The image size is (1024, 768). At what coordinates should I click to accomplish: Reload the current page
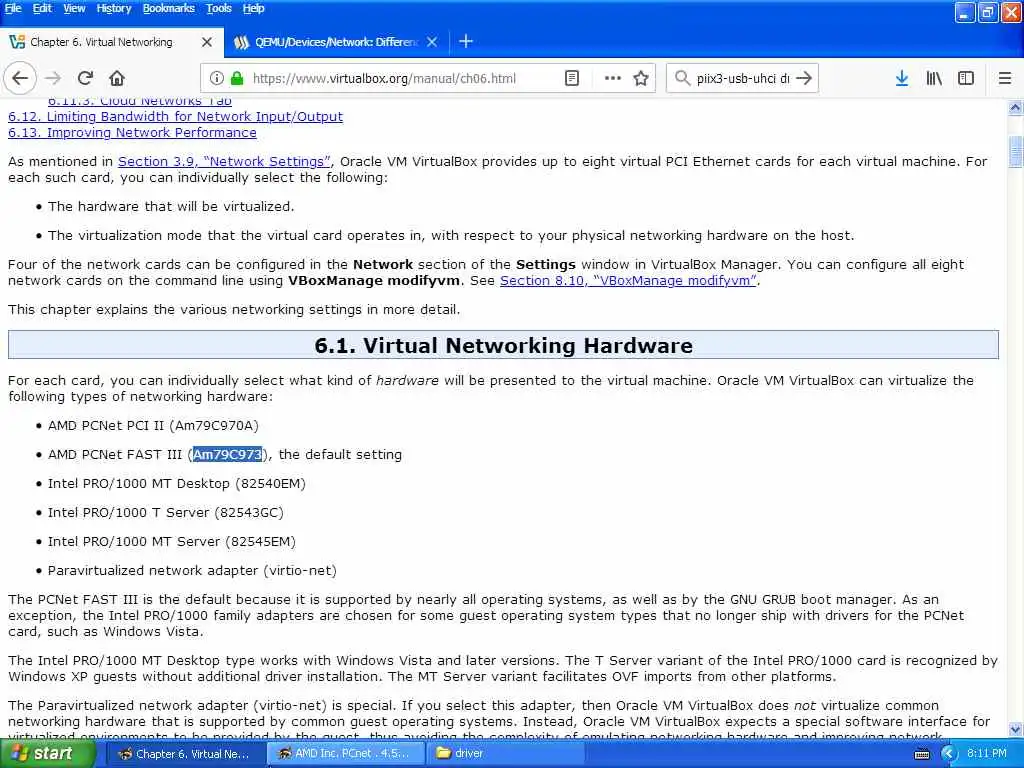click(85, 78)
